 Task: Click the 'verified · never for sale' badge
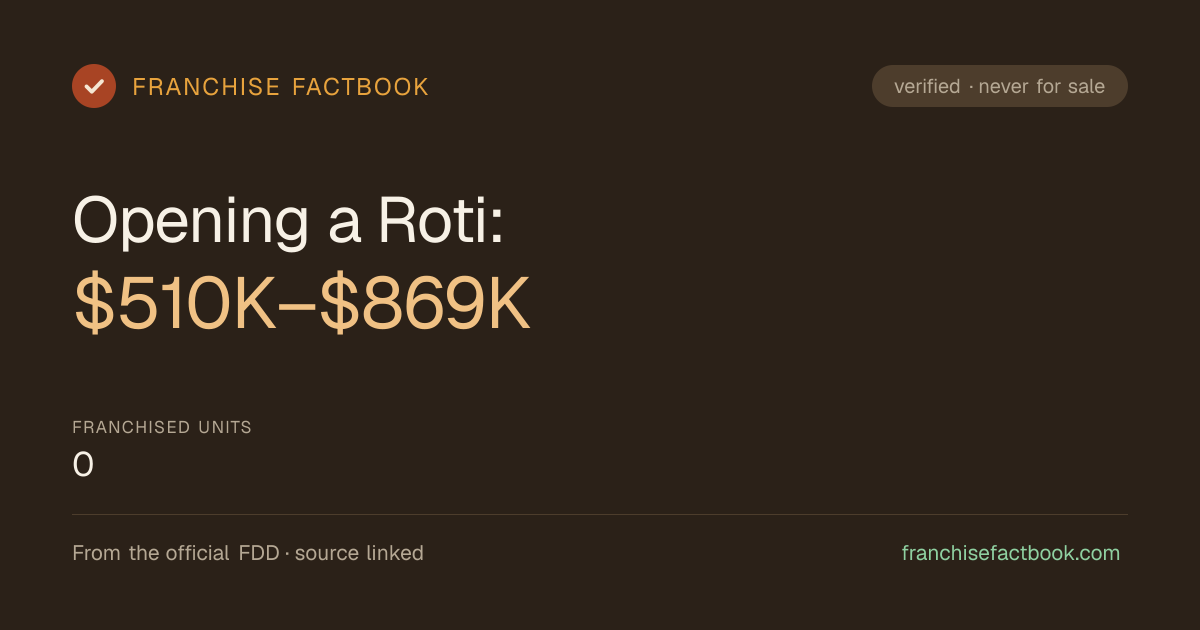(x=1000, y=86)
